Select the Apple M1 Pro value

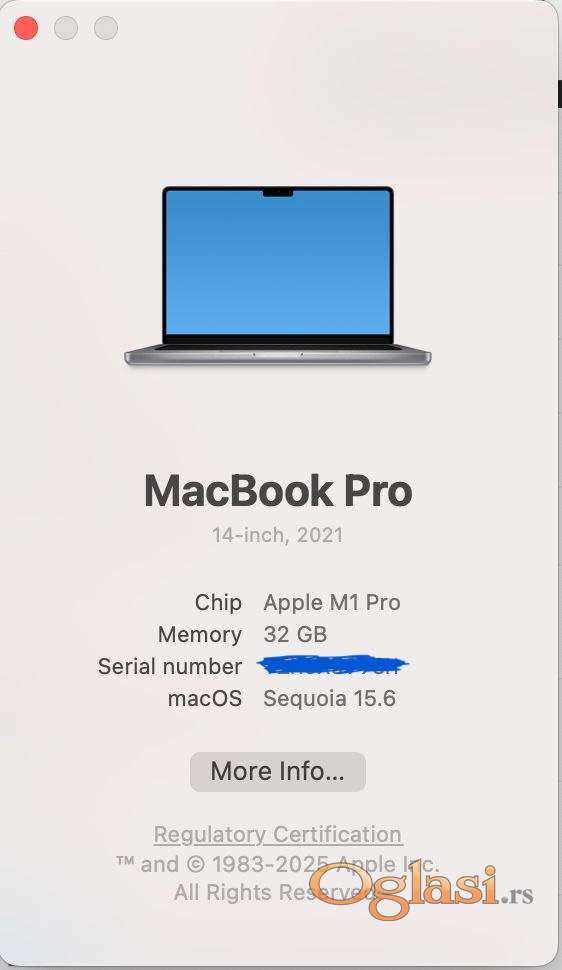[332, 603]
